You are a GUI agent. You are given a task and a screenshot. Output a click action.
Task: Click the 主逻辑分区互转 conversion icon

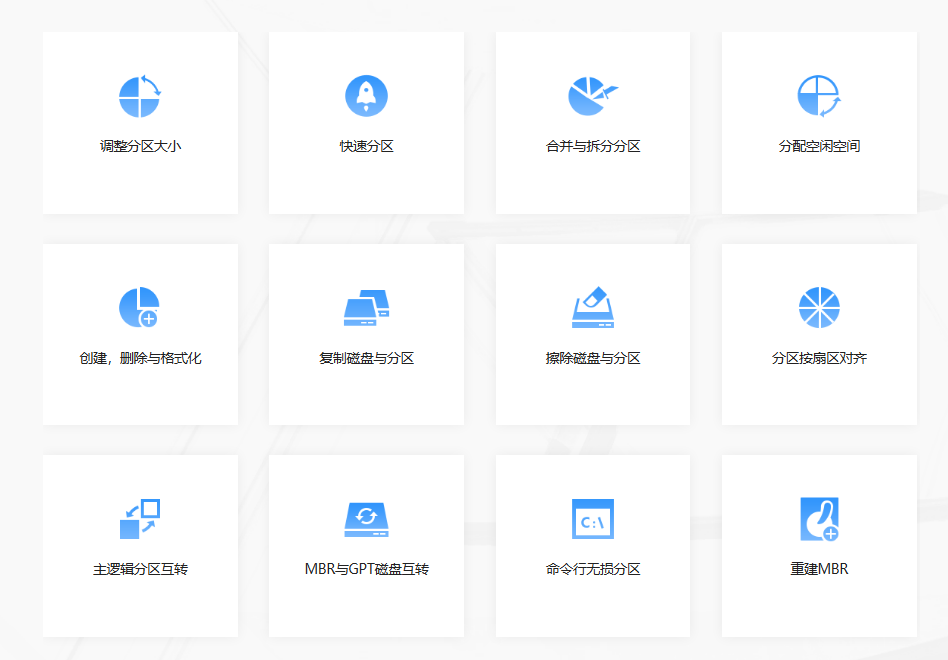(x=140, y=517)
